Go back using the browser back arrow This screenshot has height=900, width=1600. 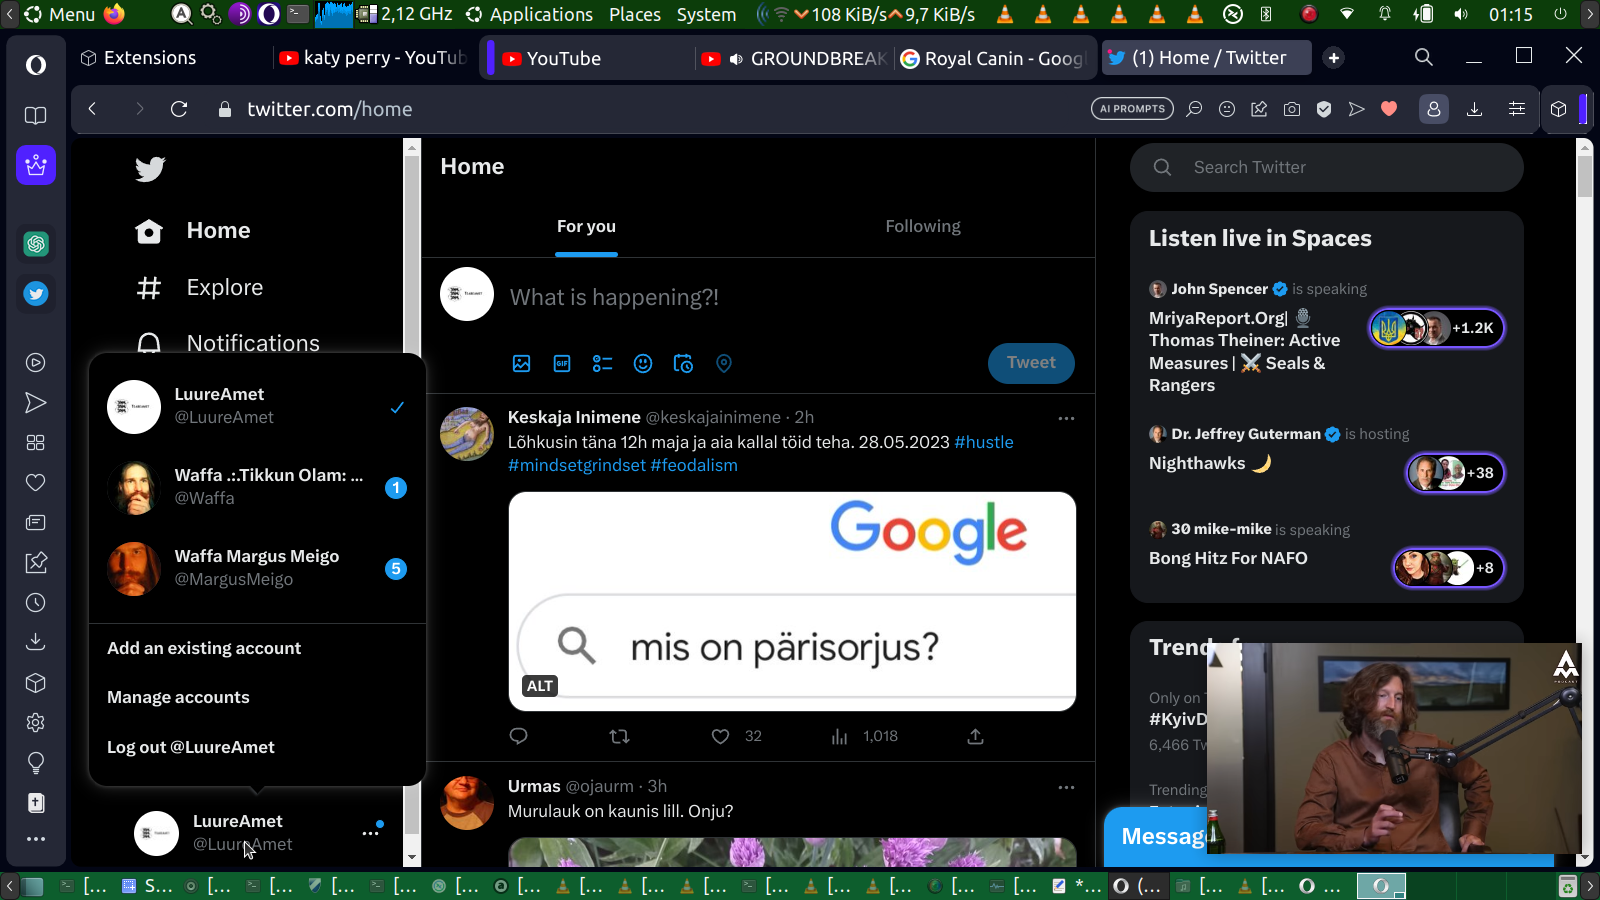tap(92, 109)
